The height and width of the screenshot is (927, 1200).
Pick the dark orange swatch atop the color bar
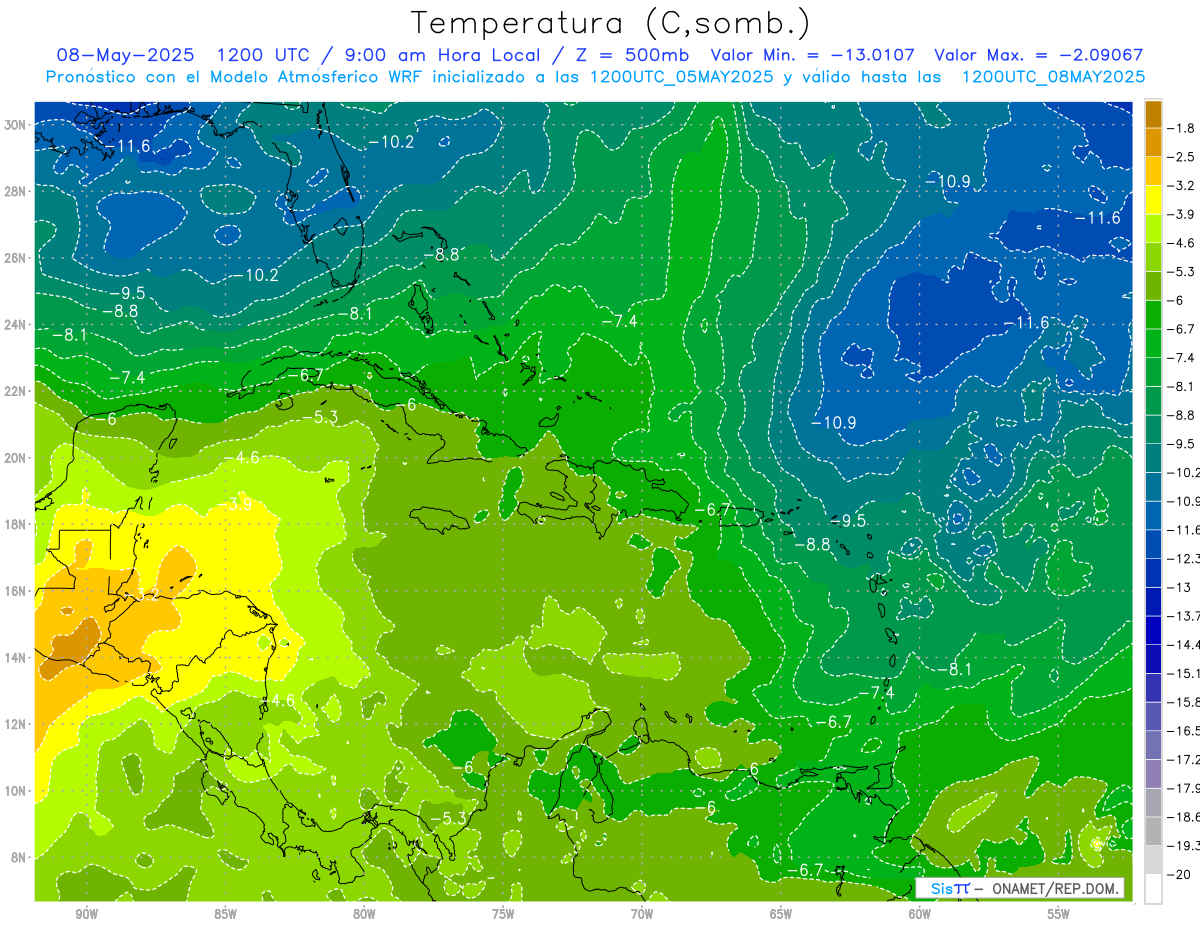coord(1153,114)
